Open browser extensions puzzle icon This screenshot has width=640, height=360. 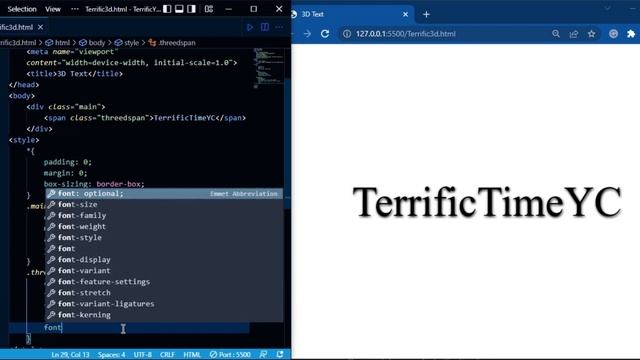[631, 34]
